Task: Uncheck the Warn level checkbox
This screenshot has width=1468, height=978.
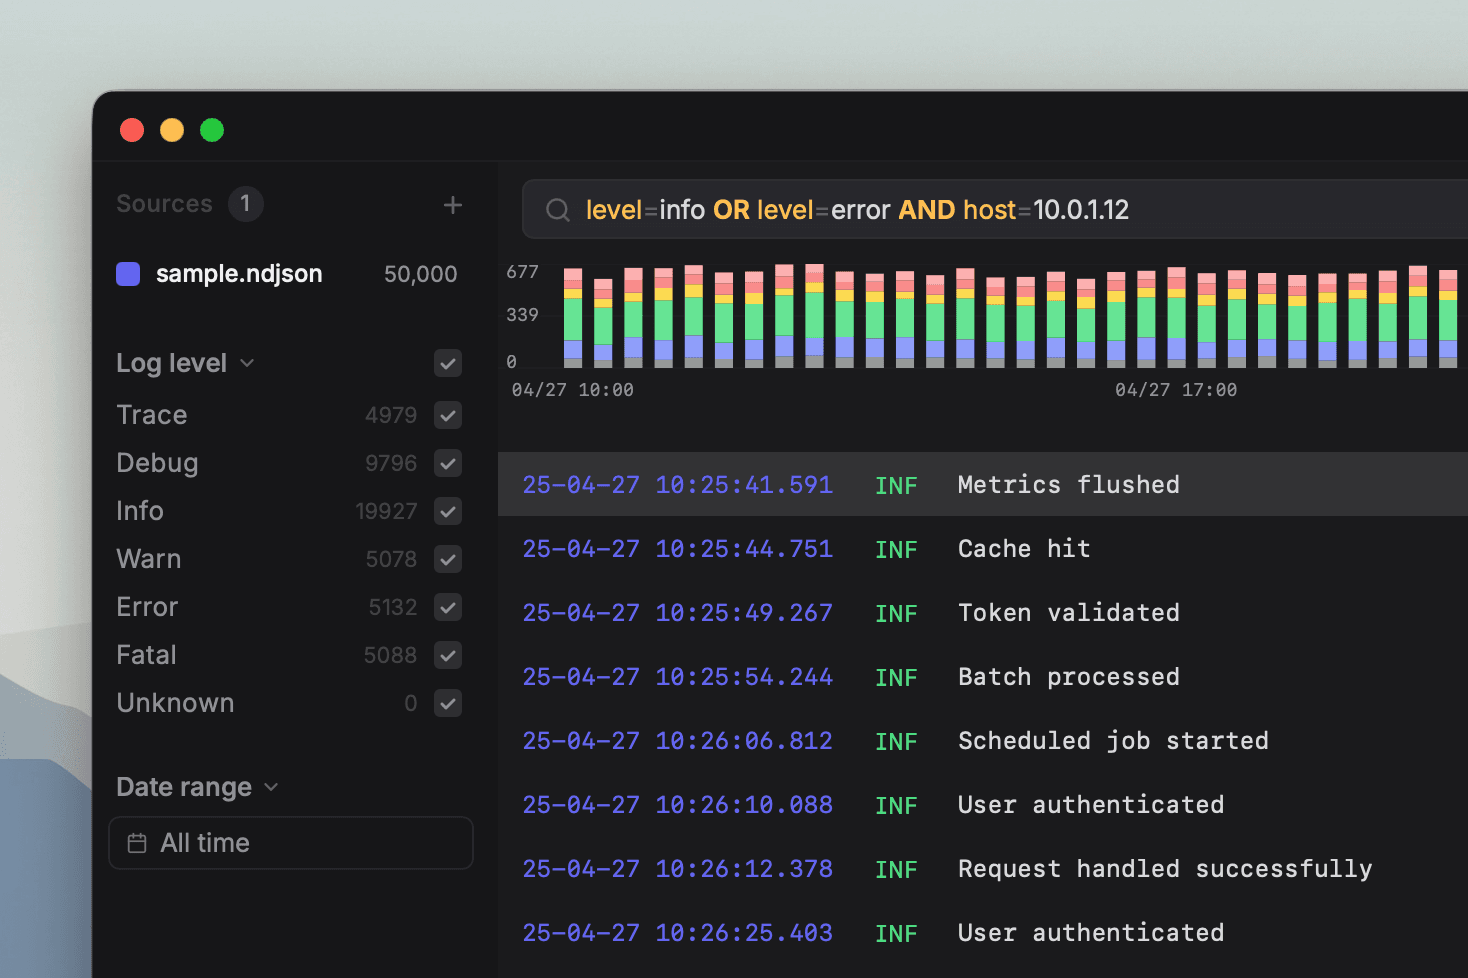Action: coord(448,559)
